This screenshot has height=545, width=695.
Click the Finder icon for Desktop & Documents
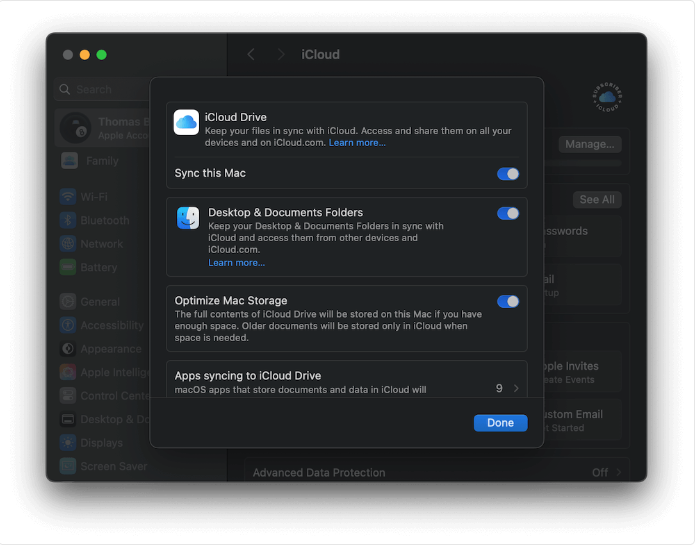point(188,218)
